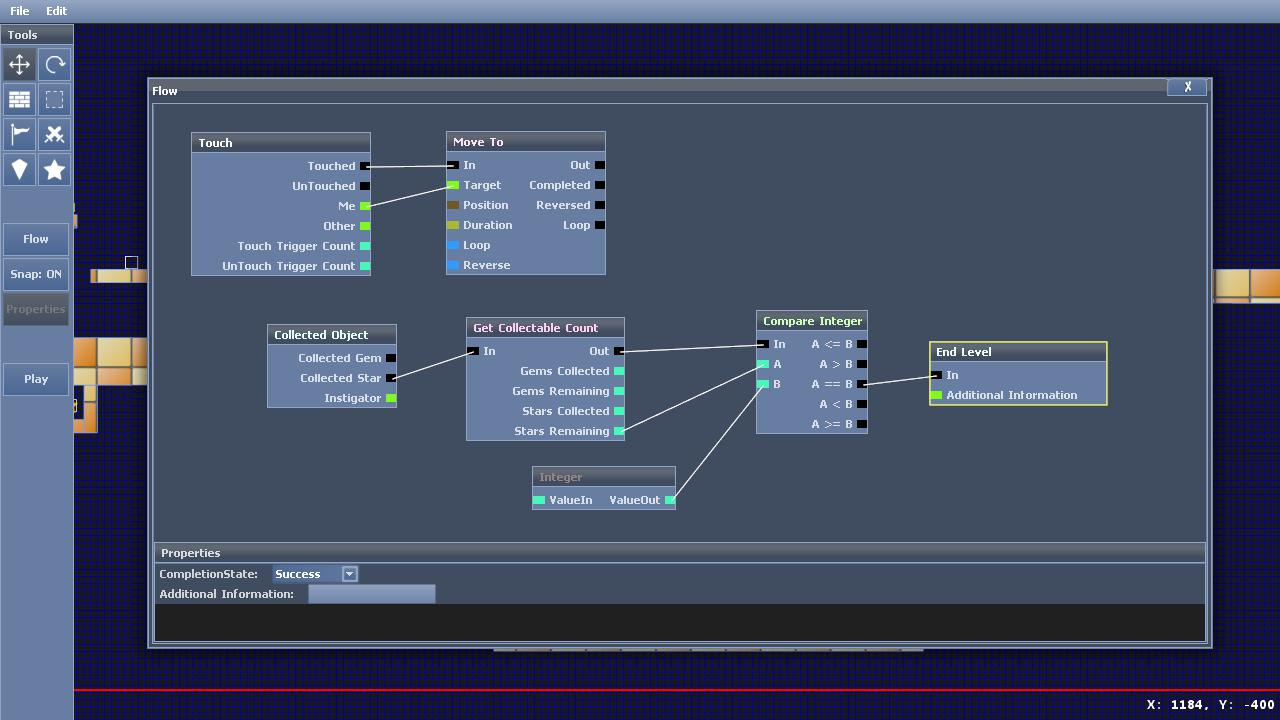Select the gem tool

pos(19,170)
